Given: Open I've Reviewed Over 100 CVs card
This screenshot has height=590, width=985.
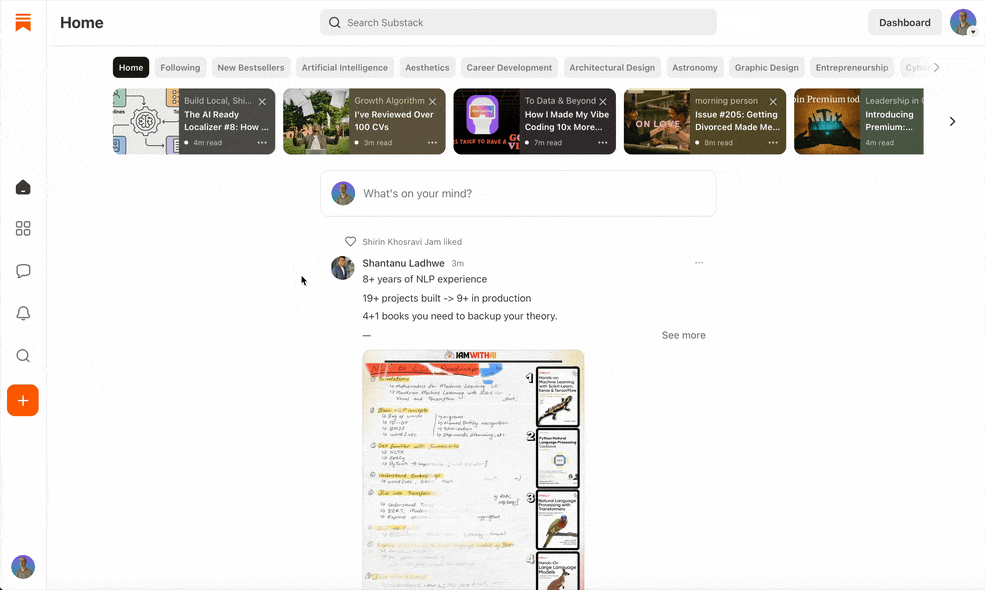Looking at the screenshot, I should pos(364,121).
